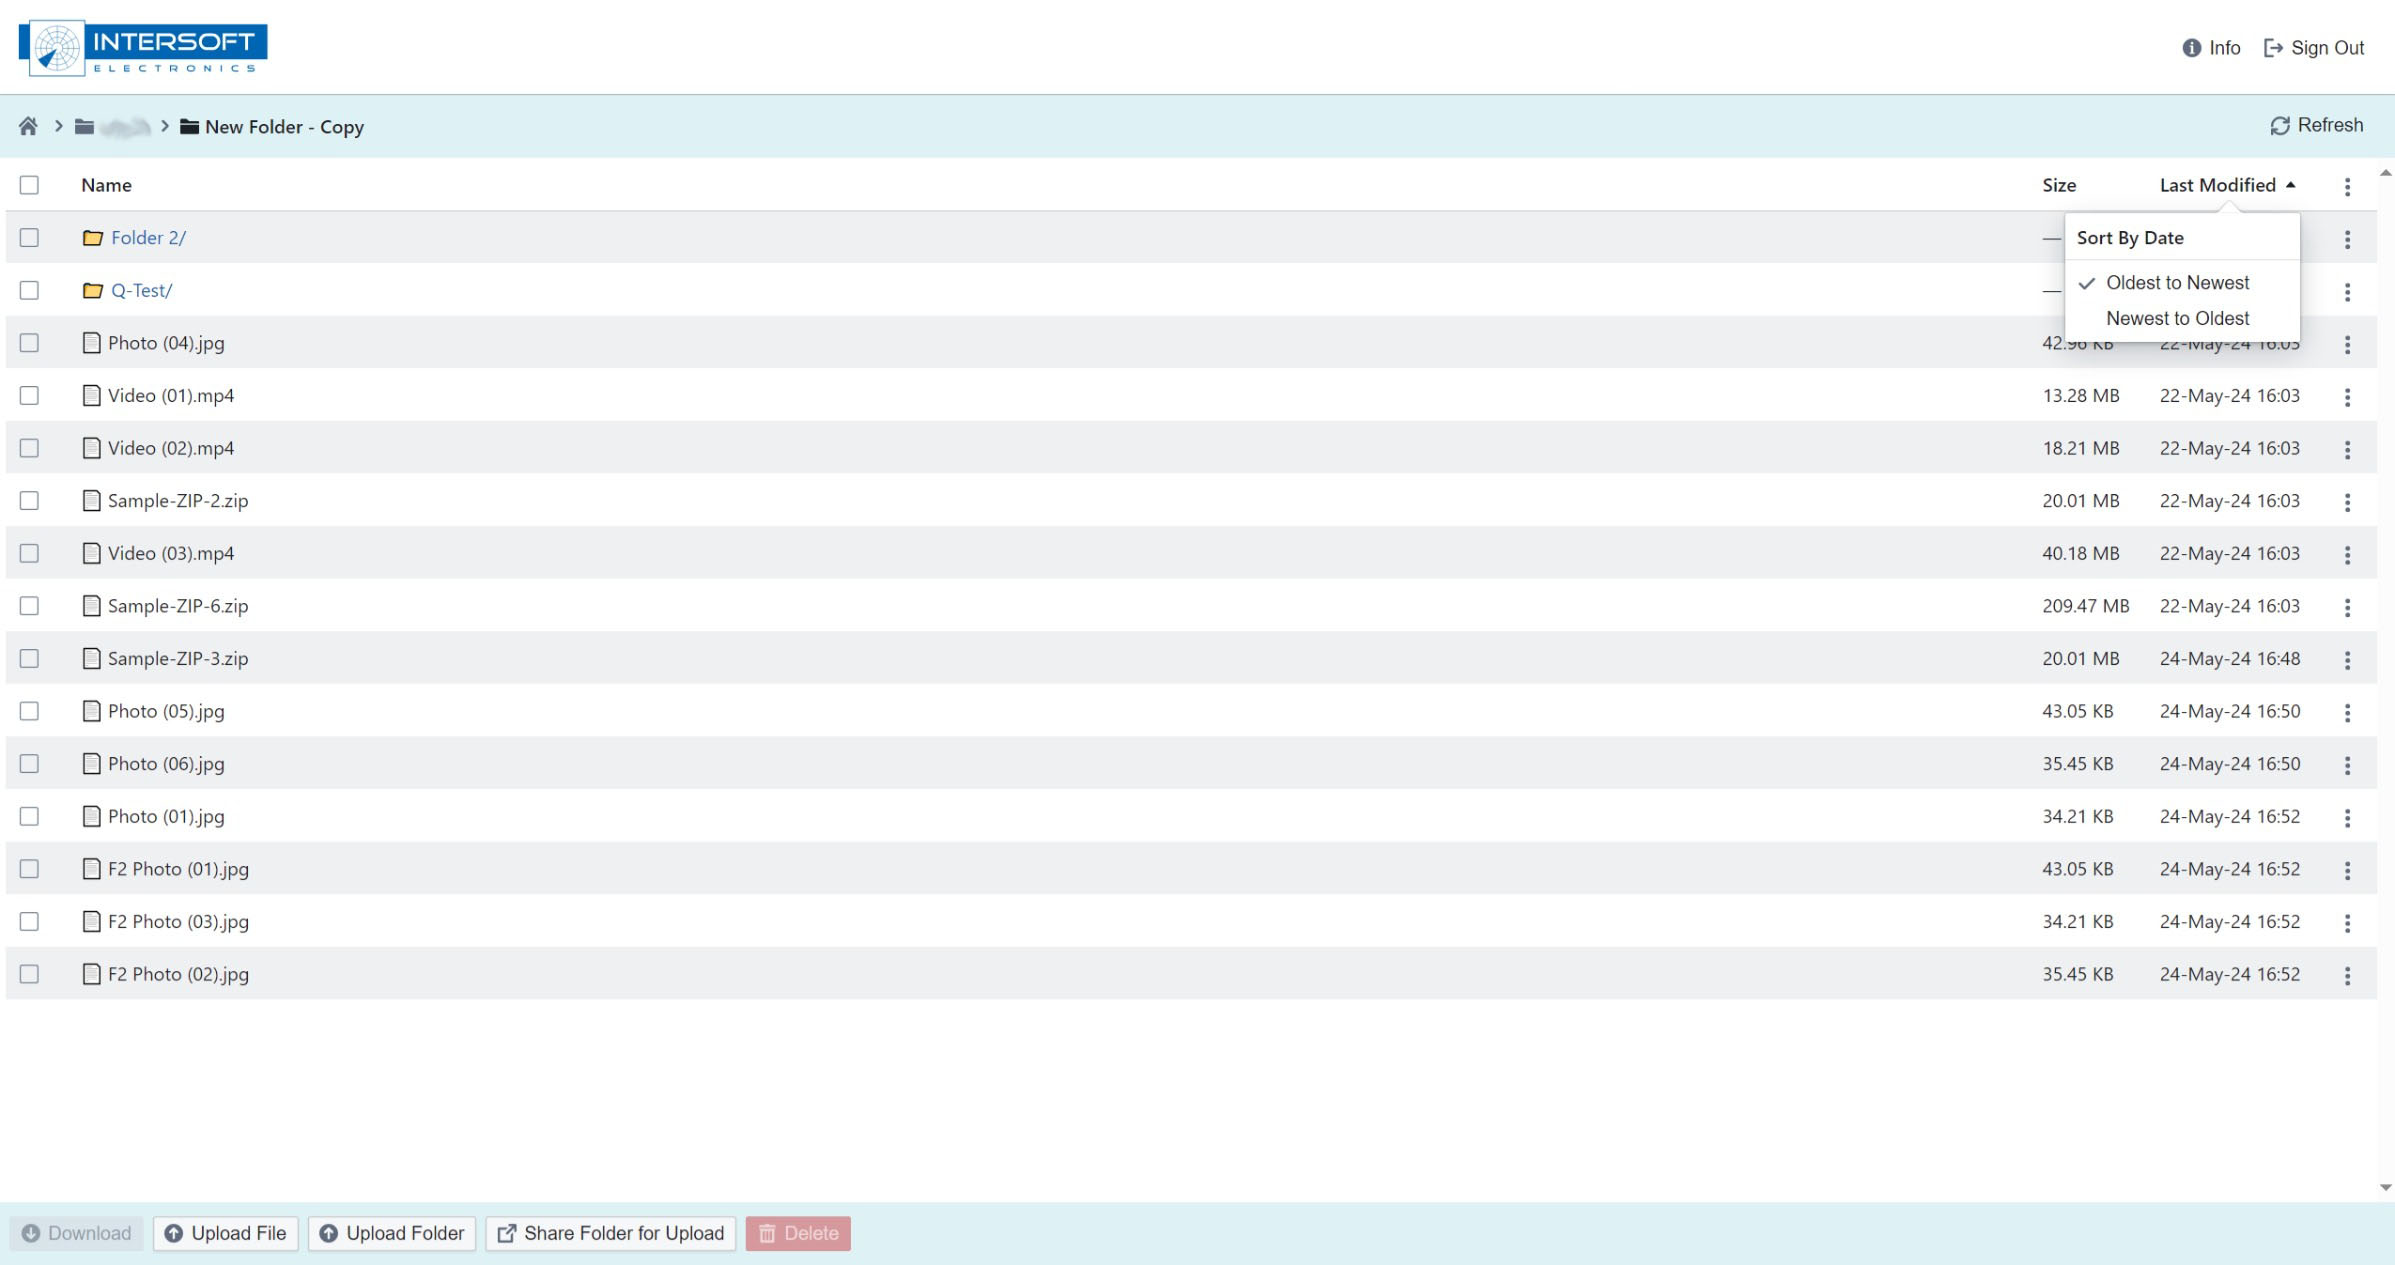Open the Info icon in header
This screenshot has width=2395, height=1265.
coord(2191,48)
